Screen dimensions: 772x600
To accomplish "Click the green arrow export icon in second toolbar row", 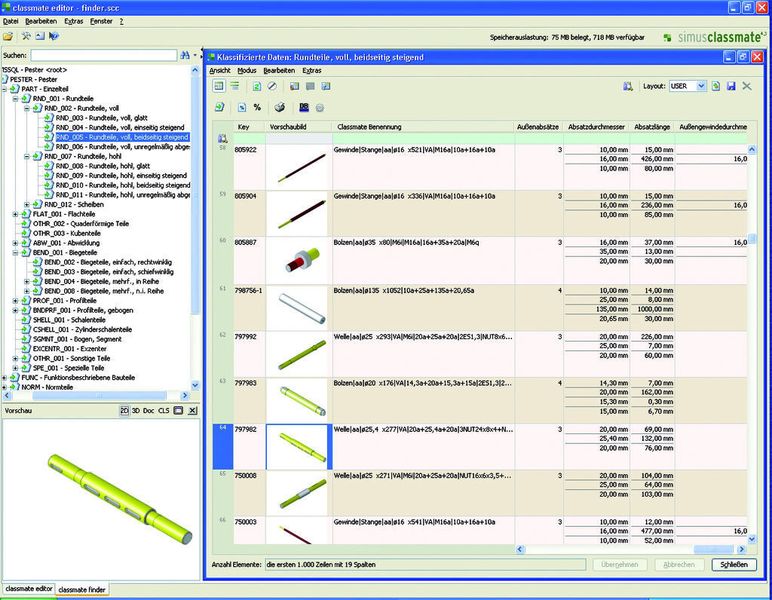I will (x=220, y=107).
